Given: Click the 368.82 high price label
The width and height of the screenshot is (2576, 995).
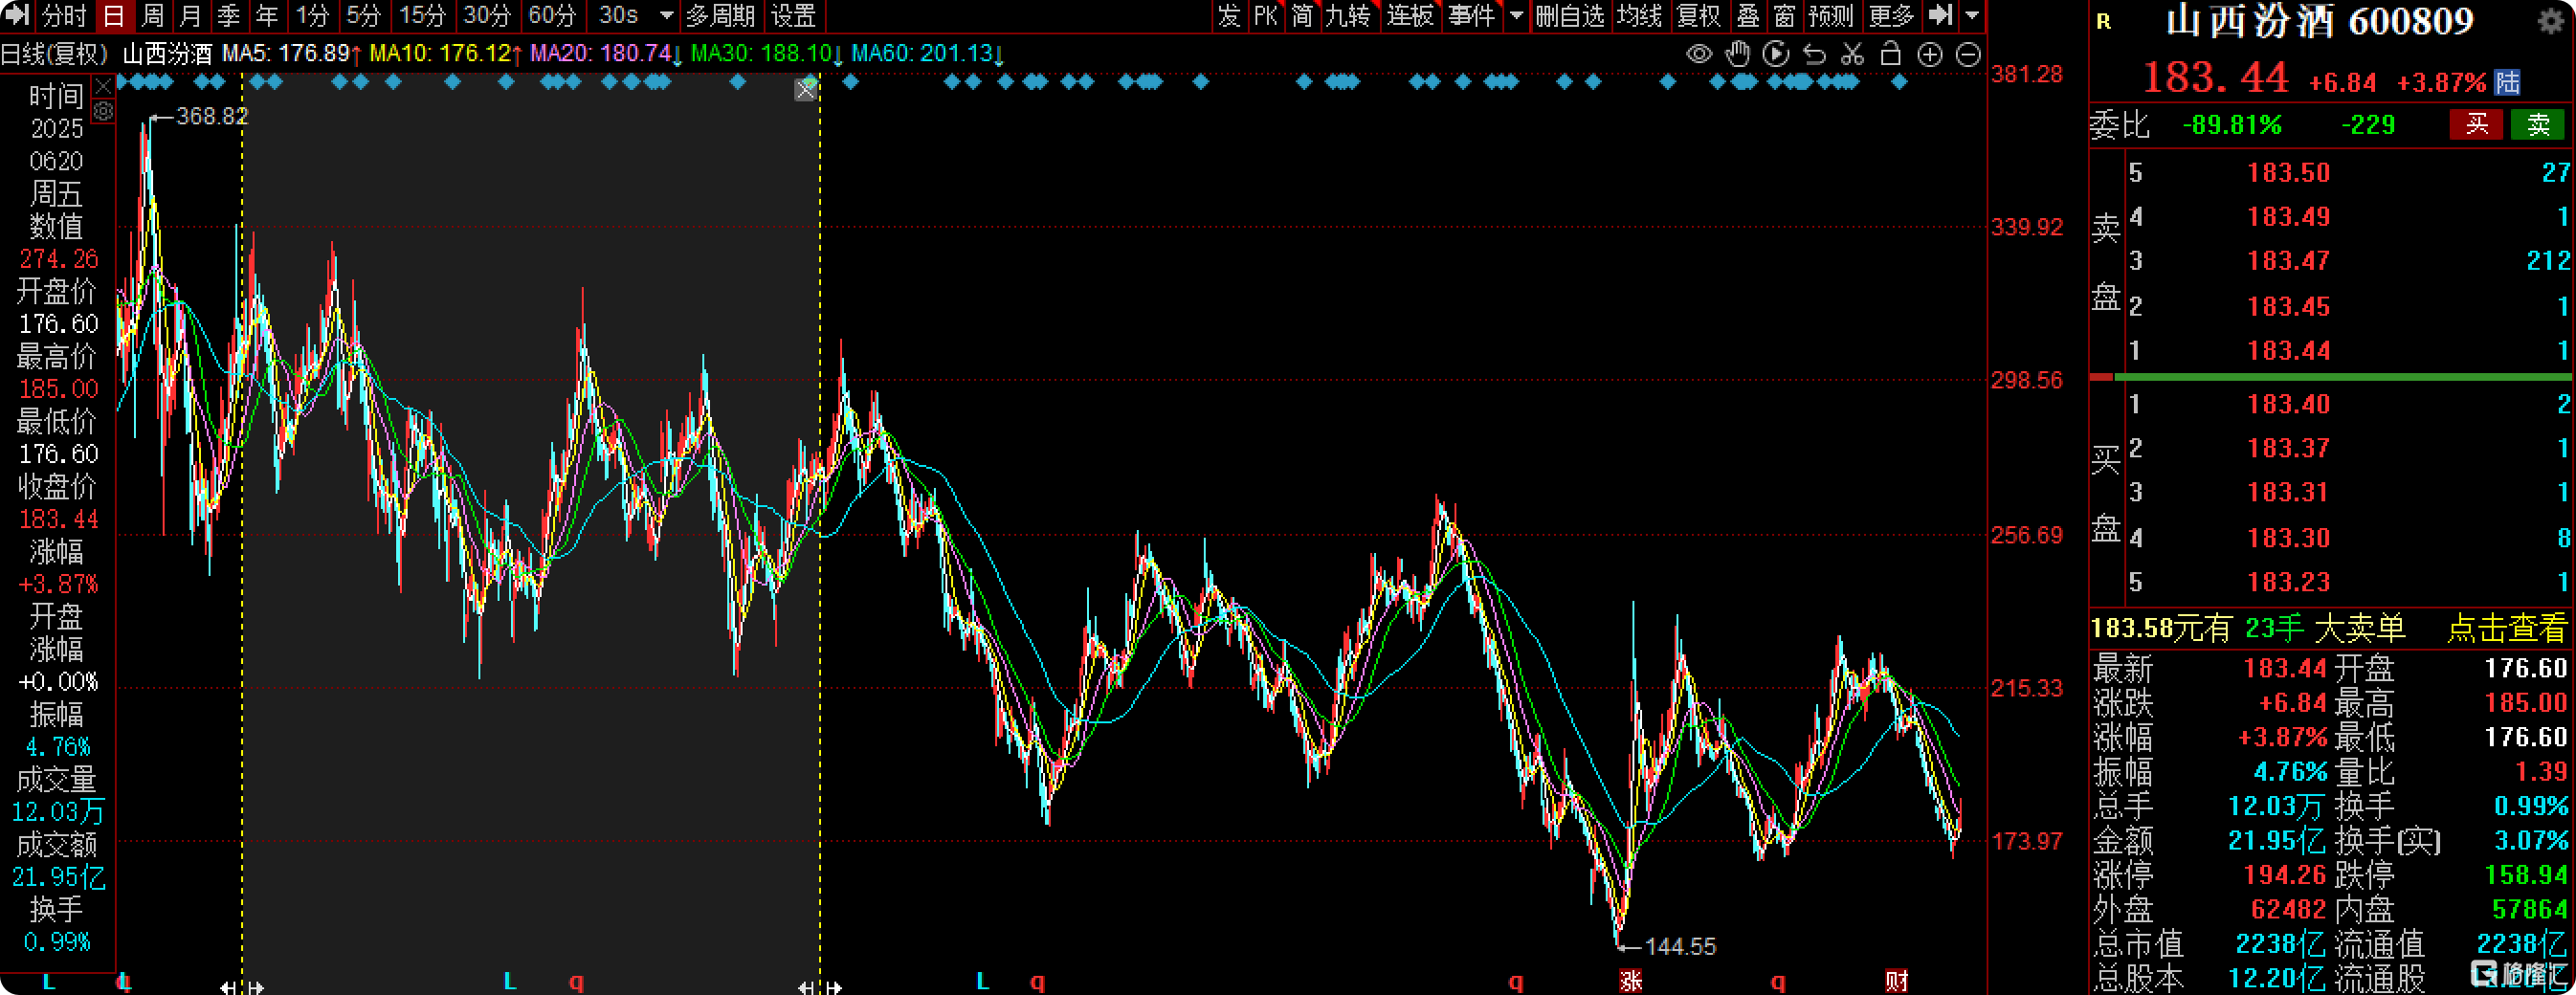Looking at the screenshot, I should coord(211,116).
